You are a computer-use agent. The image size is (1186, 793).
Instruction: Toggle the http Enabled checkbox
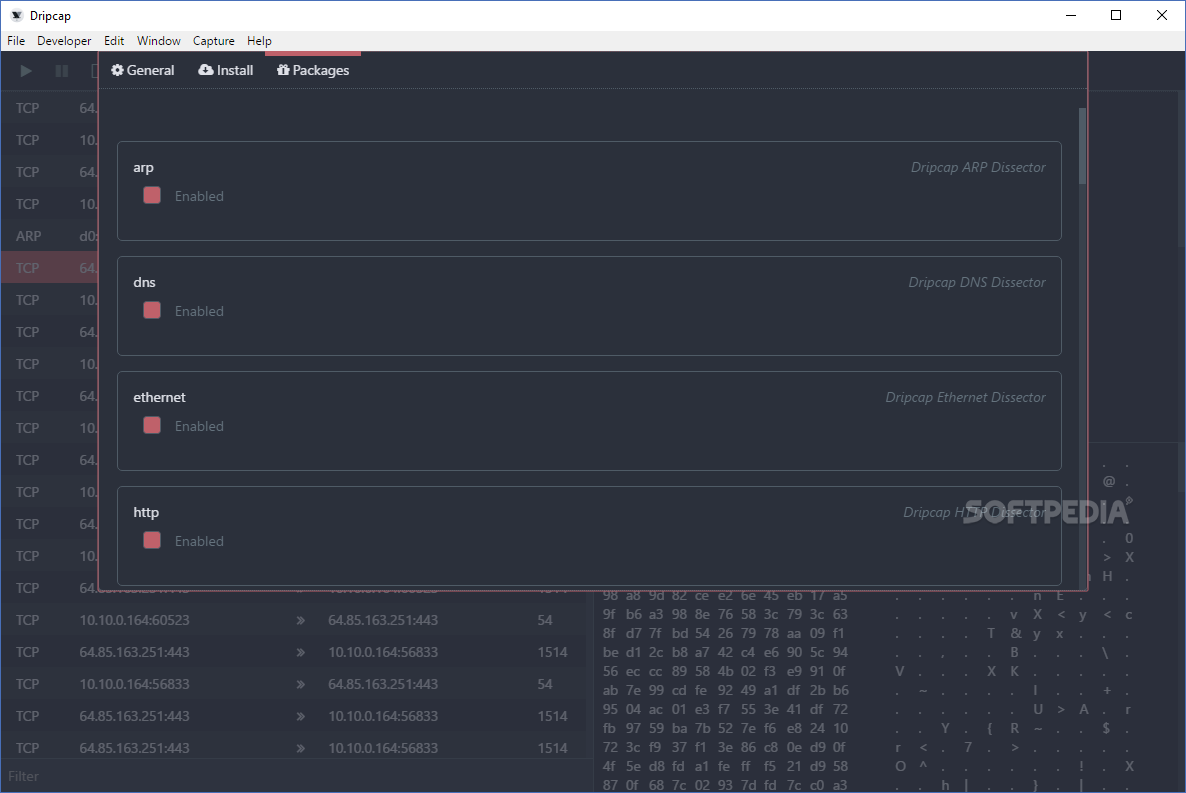click(x=152, y=540)
